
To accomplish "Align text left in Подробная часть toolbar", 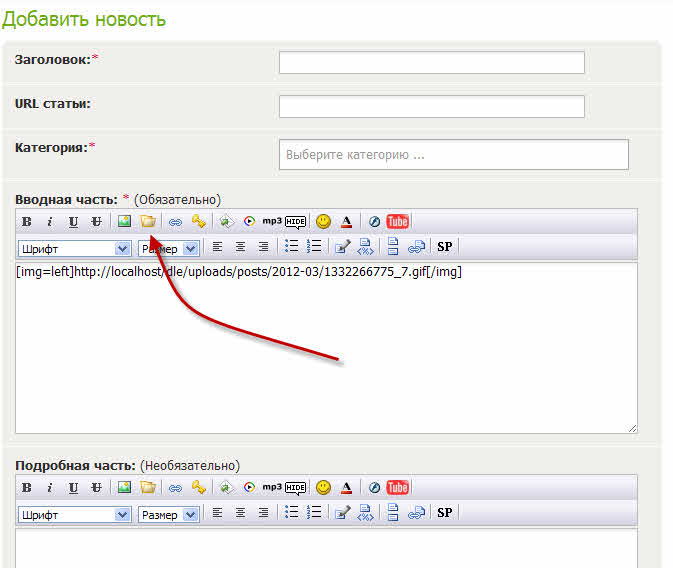I will click(x=218, y=513).
